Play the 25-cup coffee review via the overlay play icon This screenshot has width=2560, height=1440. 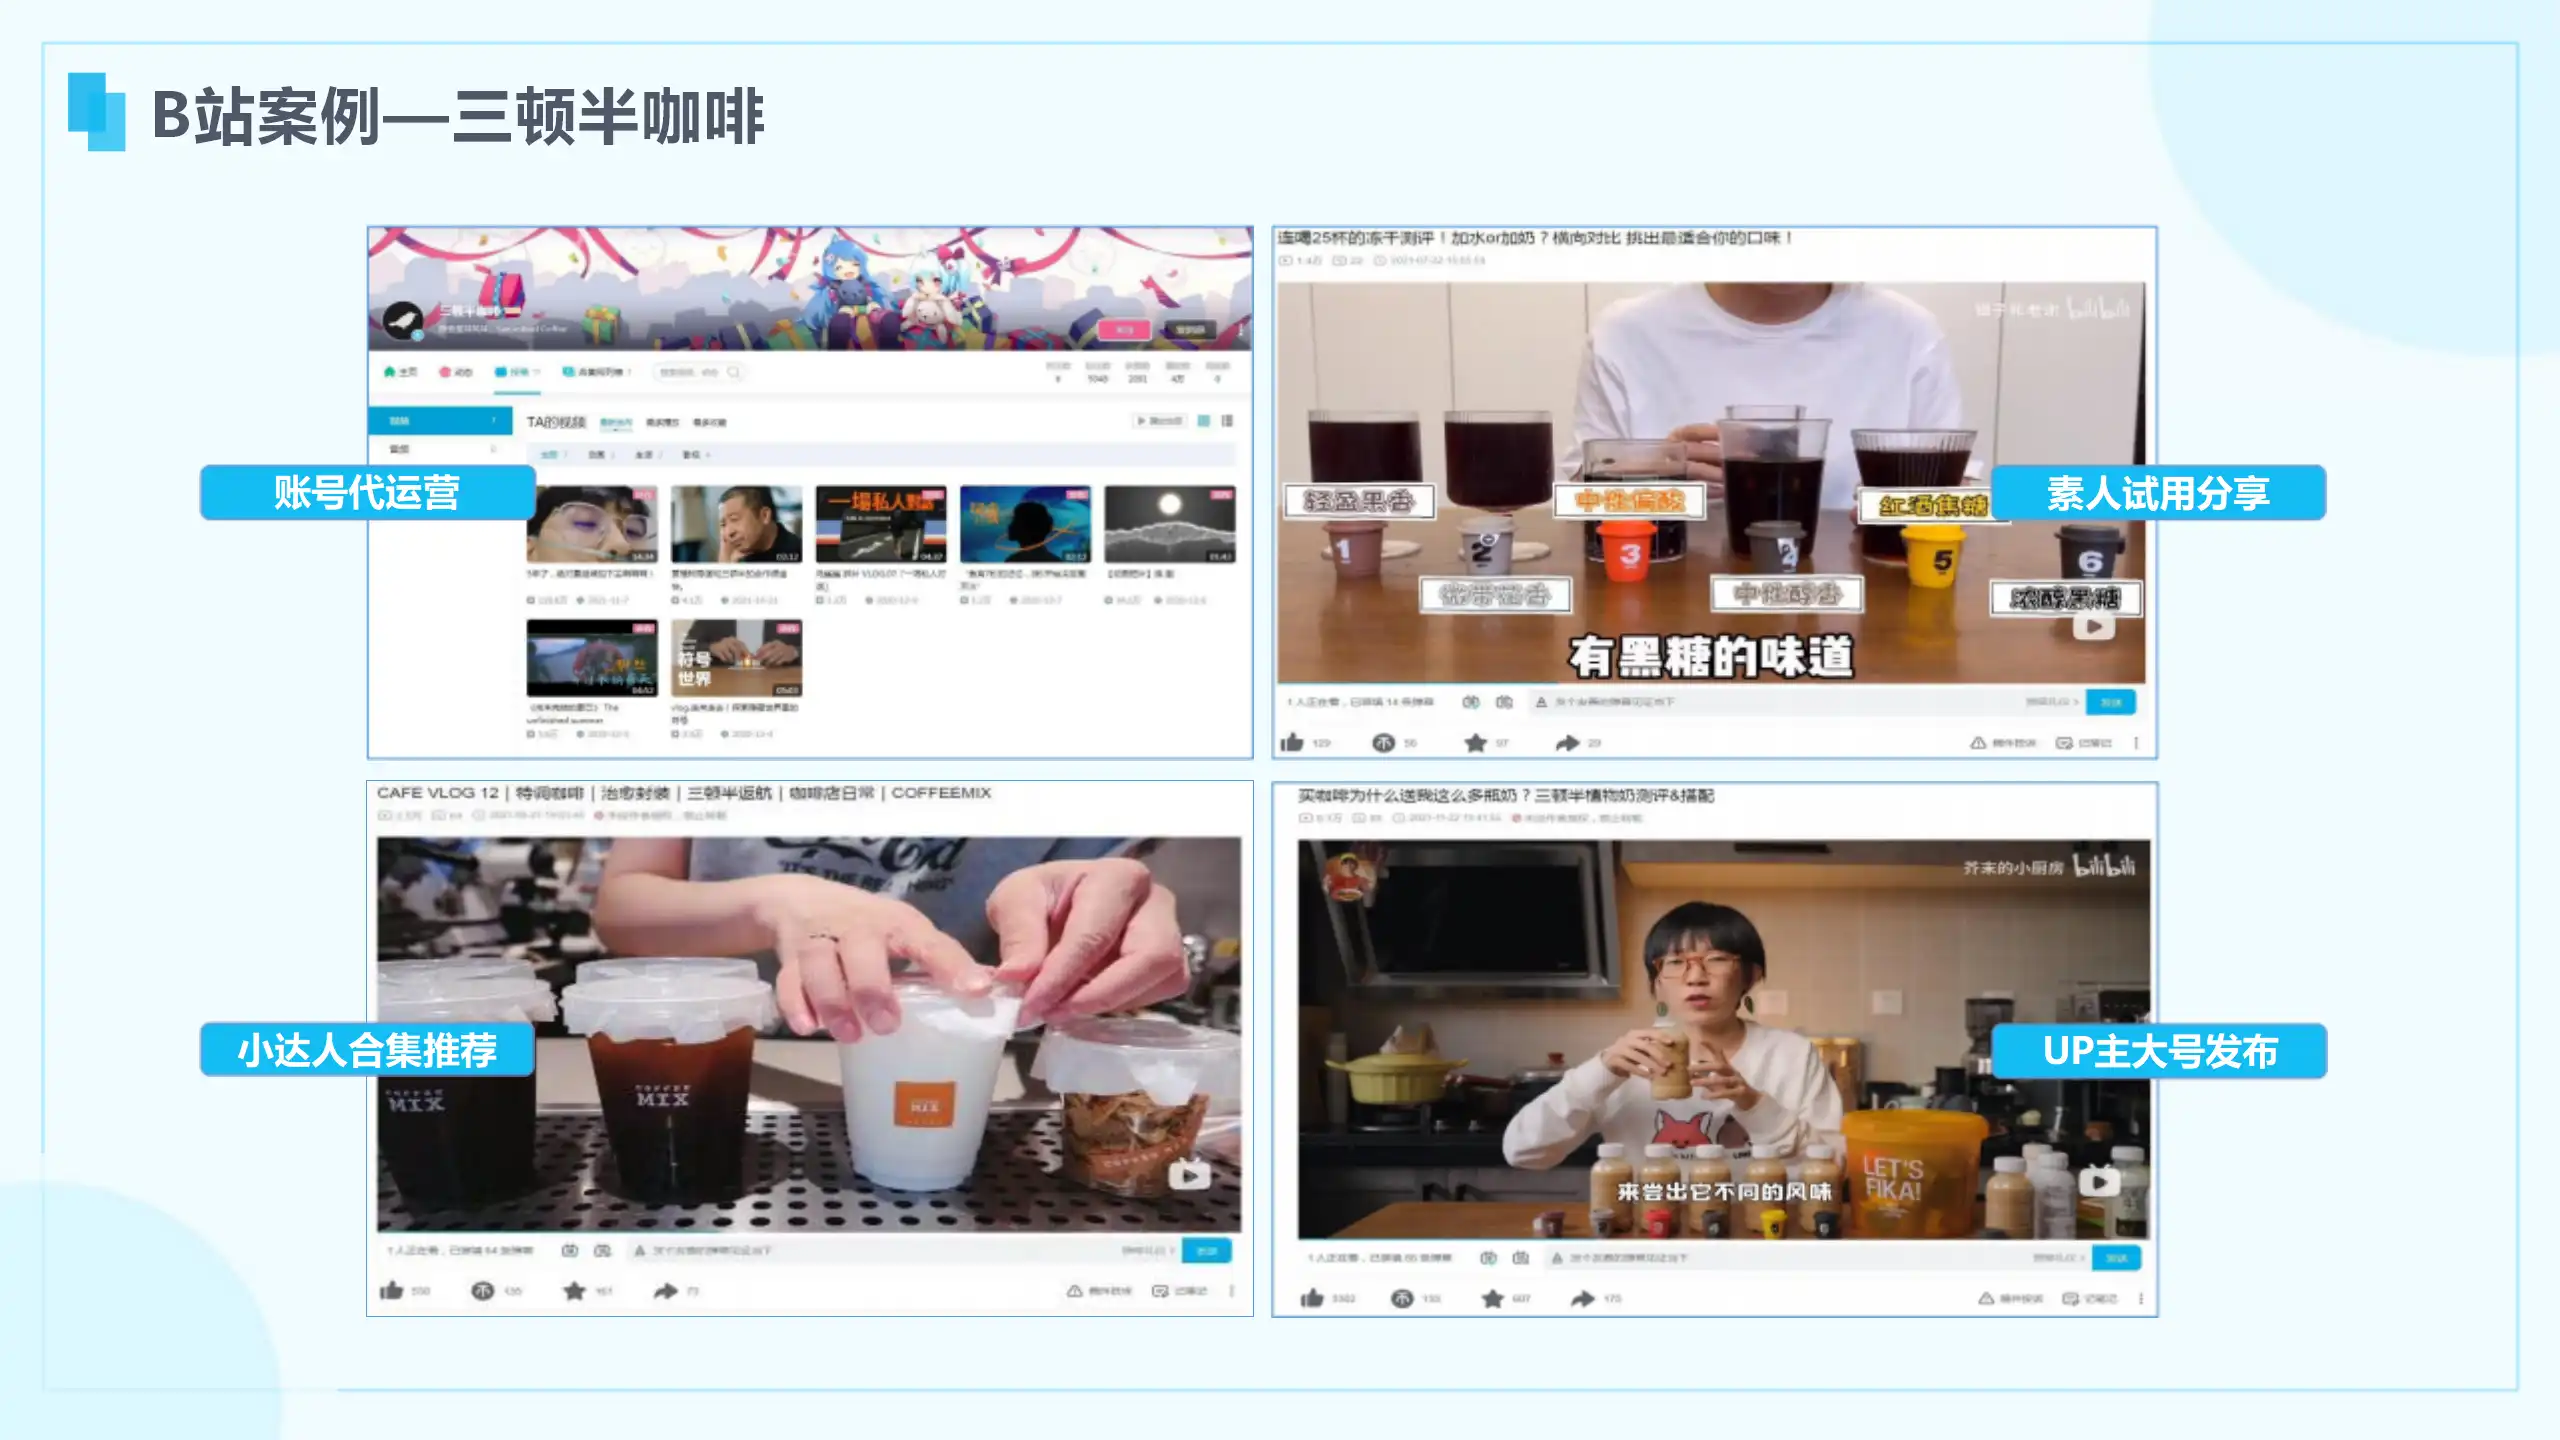[x=2094, y=627]
